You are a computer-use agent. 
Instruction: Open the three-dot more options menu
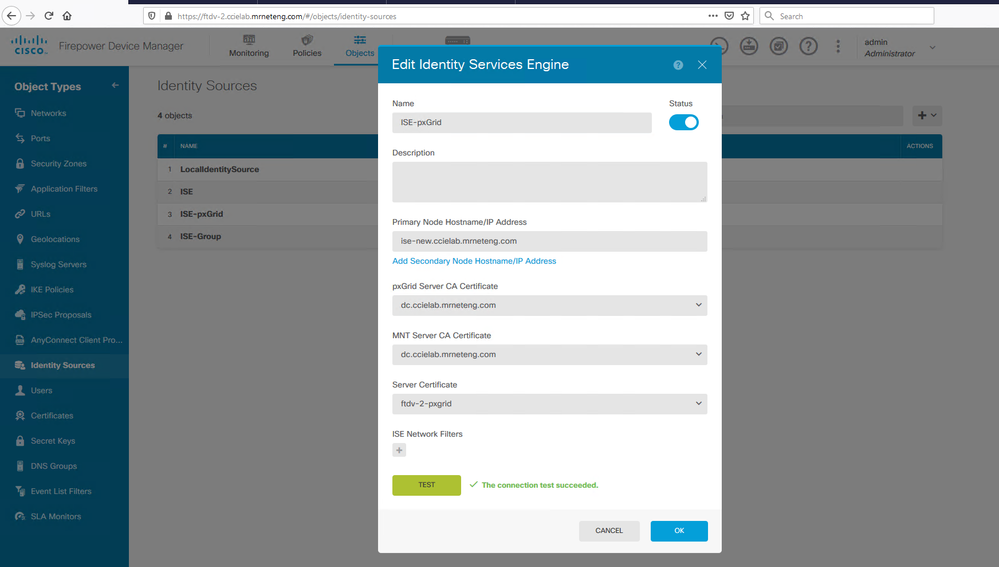[838, 46]
